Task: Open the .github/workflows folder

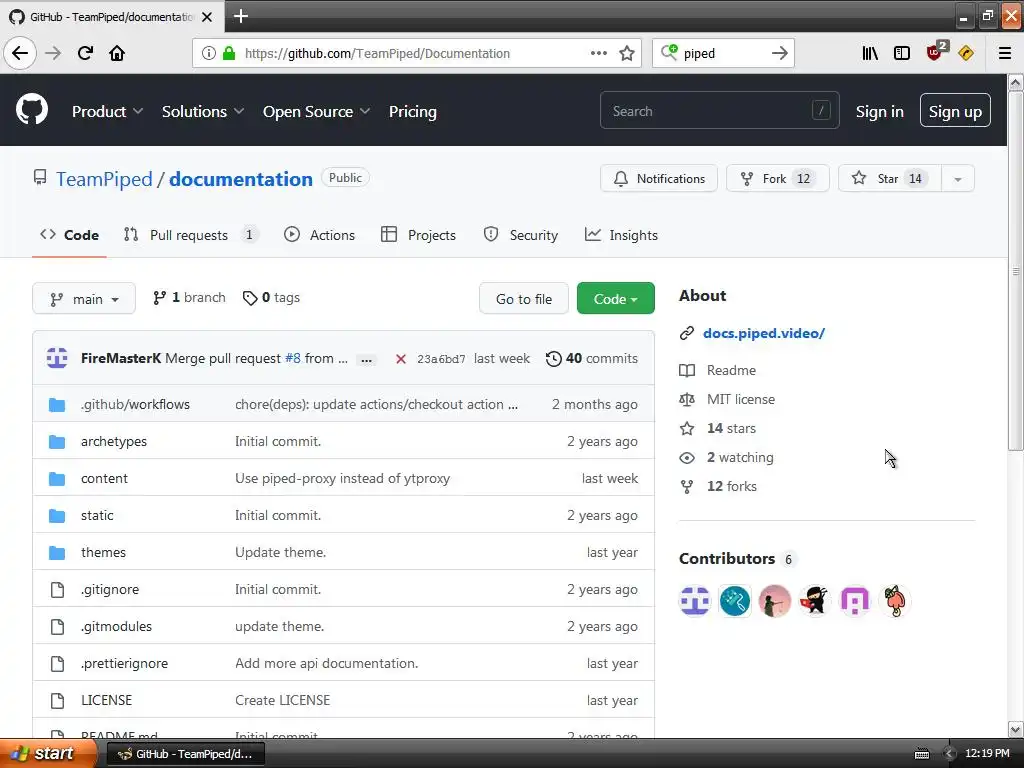Action: click(135, 405)
